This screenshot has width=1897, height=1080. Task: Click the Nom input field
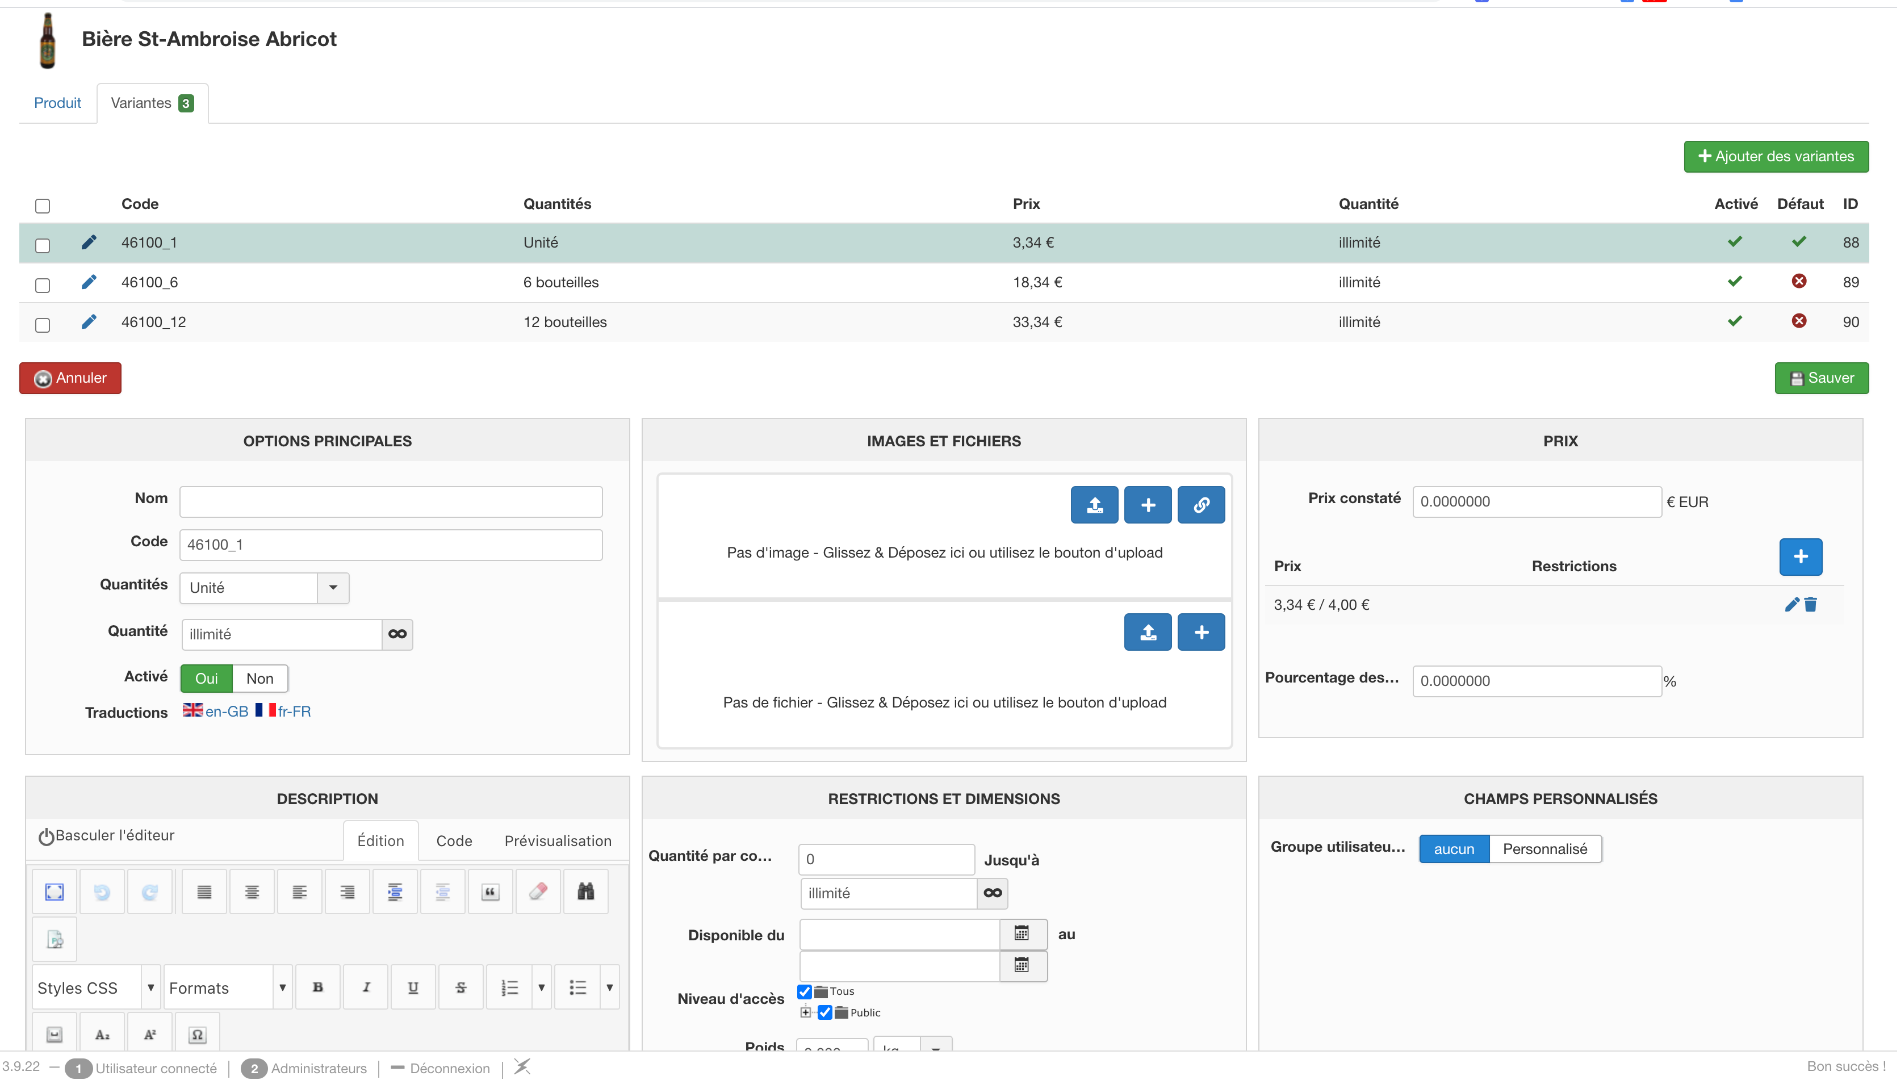click(x=390, y=501)
